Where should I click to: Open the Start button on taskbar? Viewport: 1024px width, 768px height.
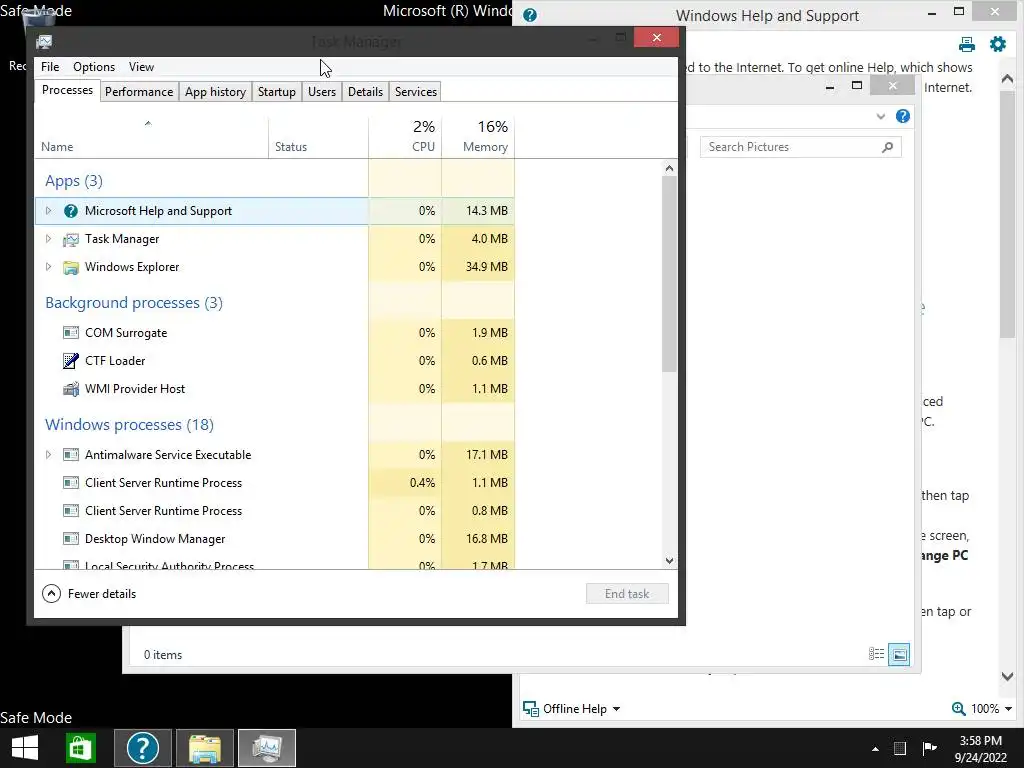click(25, 748)
